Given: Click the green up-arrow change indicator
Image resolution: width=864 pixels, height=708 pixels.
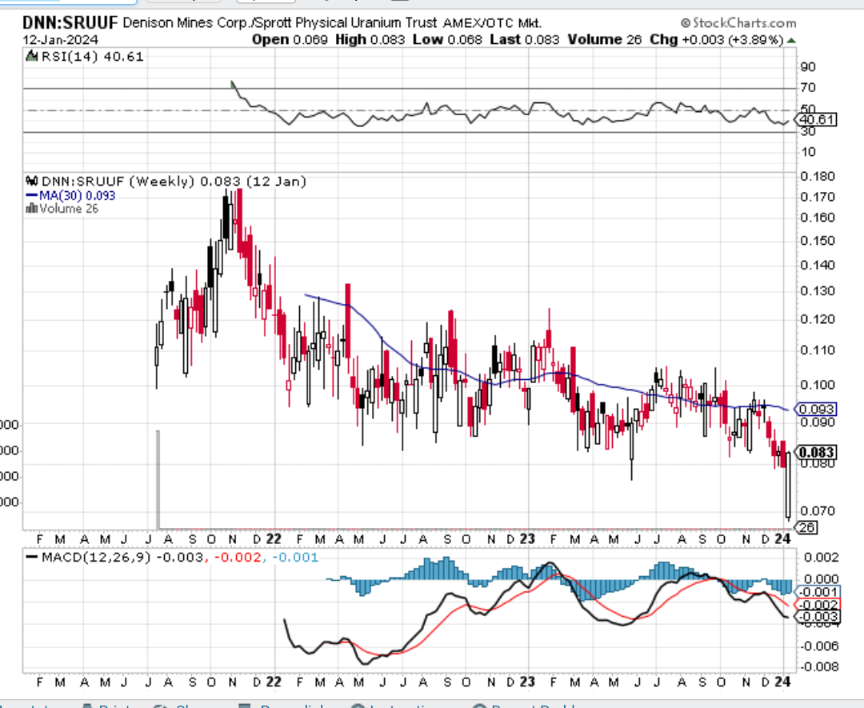Looking at the screenshot, I should coord(792,40).
